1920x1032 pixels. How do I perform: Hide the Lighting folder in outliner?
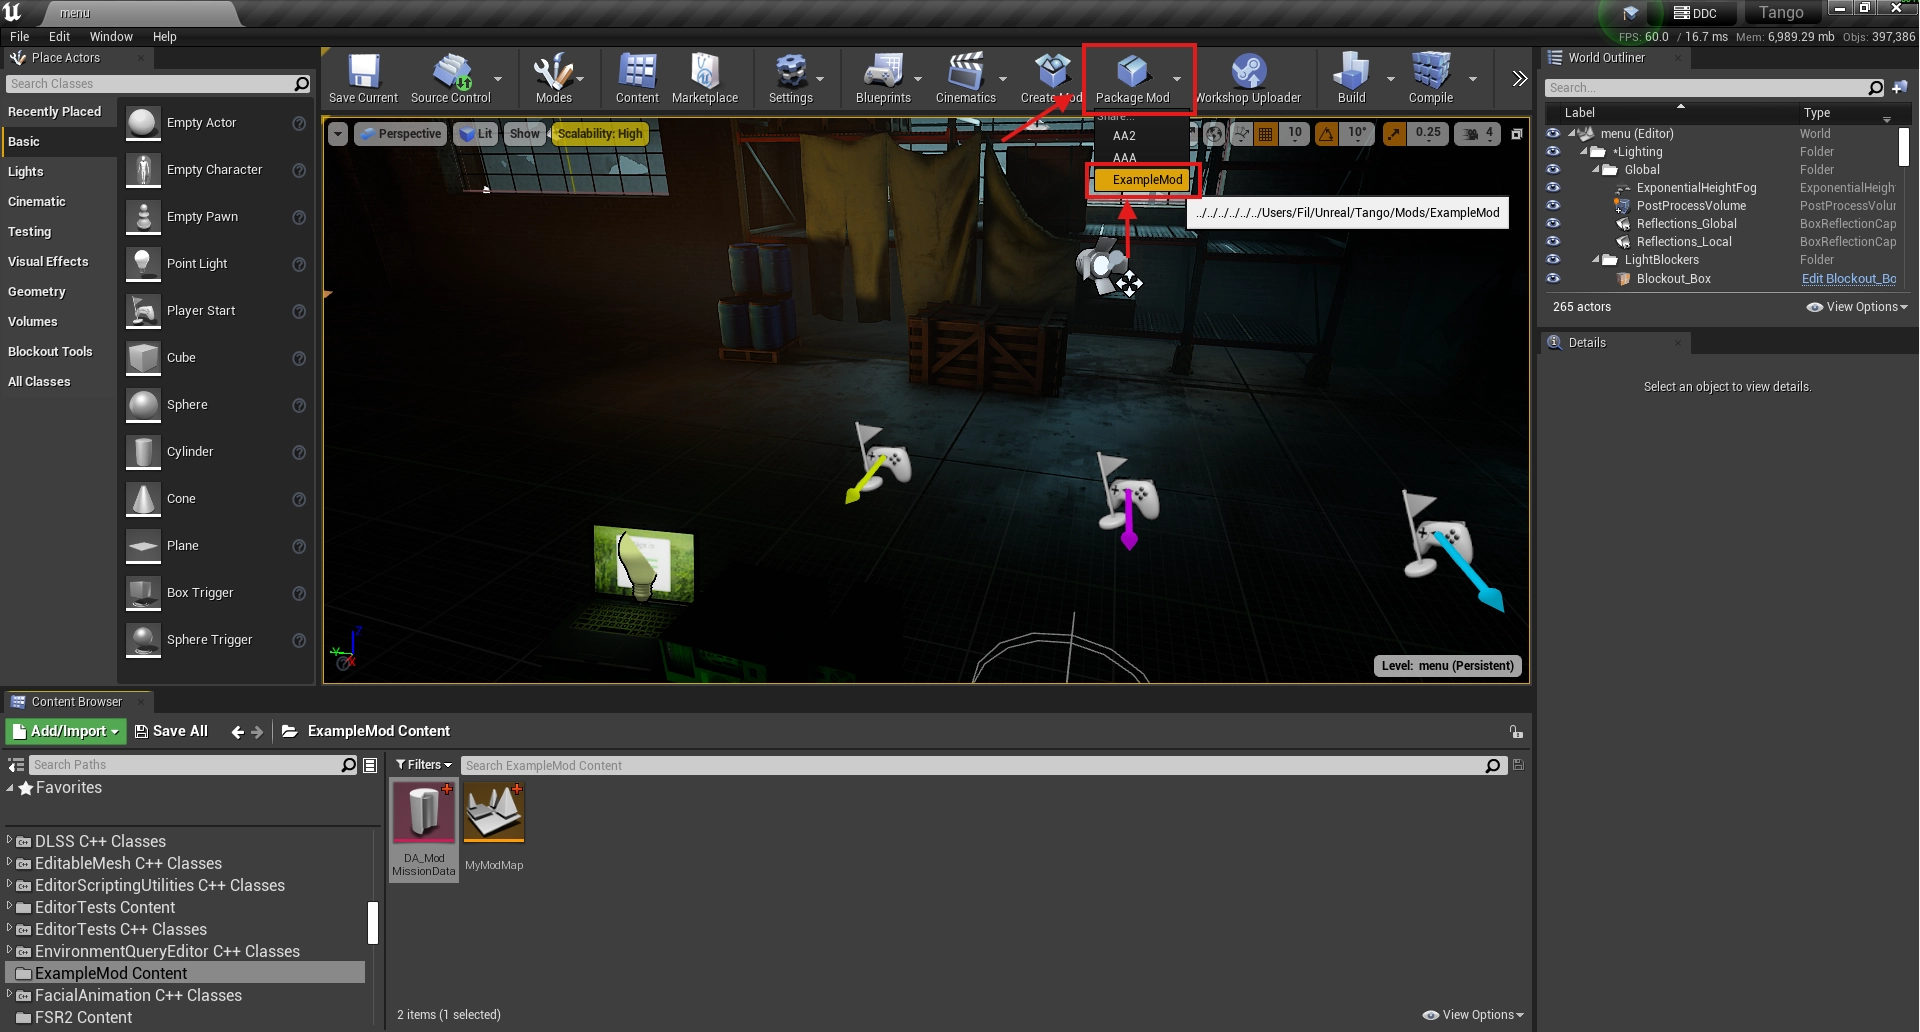pos(1553,152)
